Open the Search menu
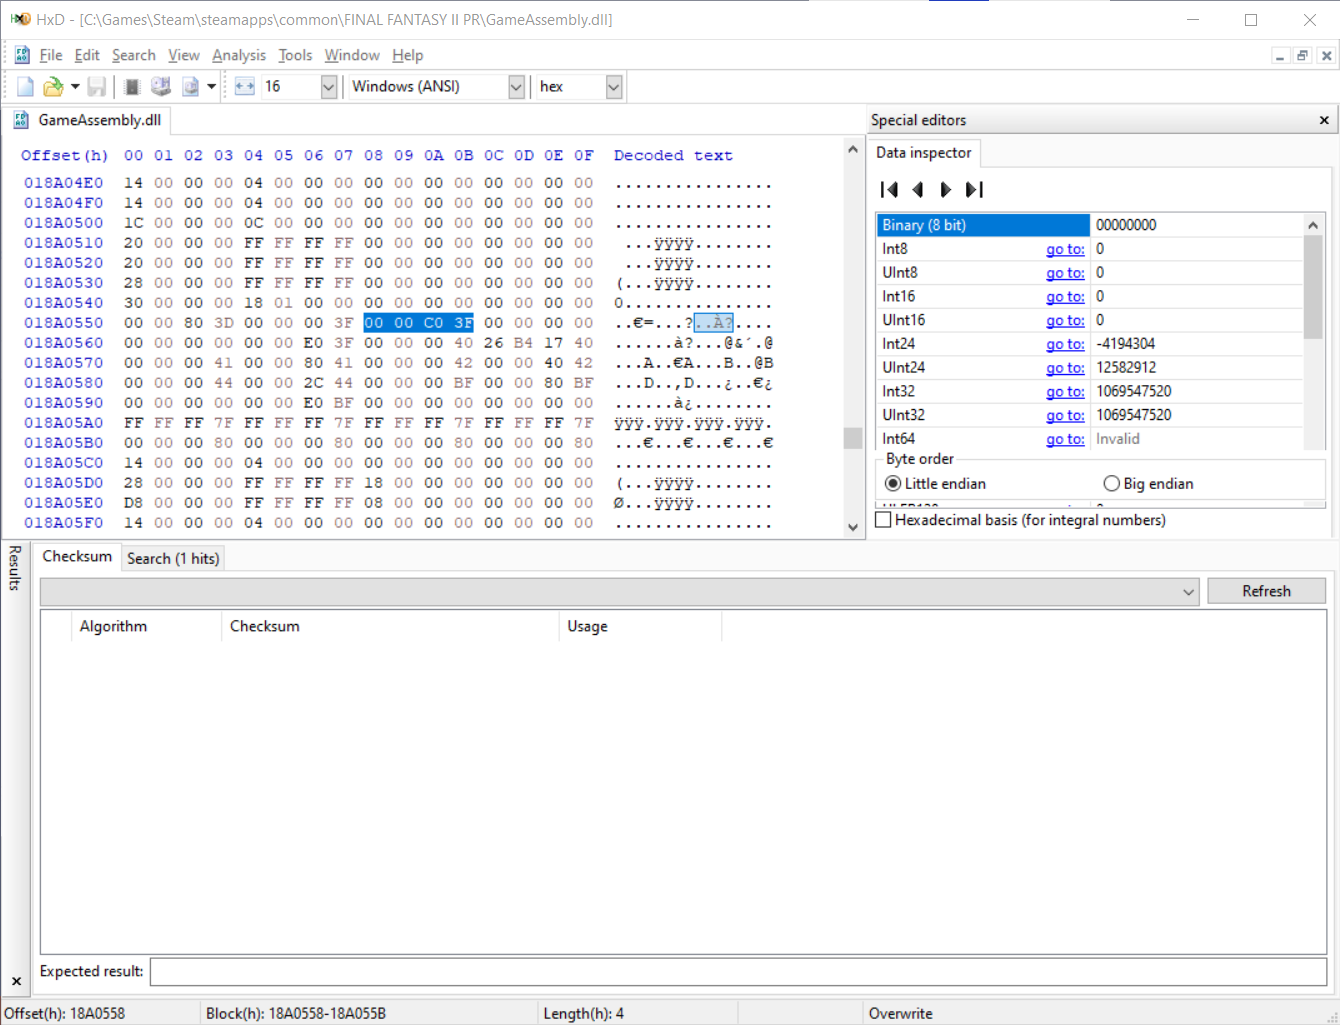The width and height of the screenshot is (1340, 1025). (x=134, y=55)
